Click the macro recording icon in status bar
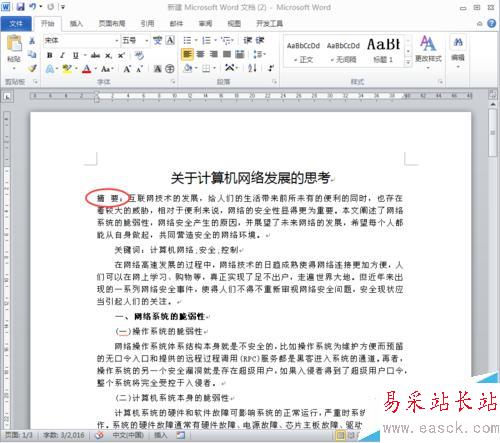This screenshot has height=443, width=500. tap(181, 435)
